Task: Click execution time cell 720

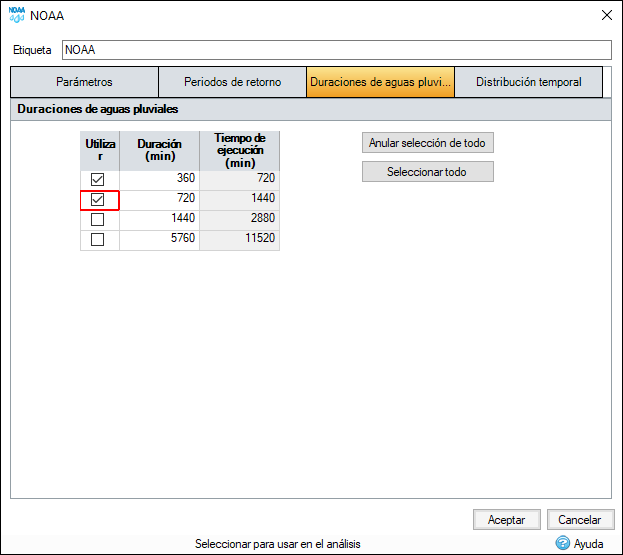Action: (x=240, y=180)
